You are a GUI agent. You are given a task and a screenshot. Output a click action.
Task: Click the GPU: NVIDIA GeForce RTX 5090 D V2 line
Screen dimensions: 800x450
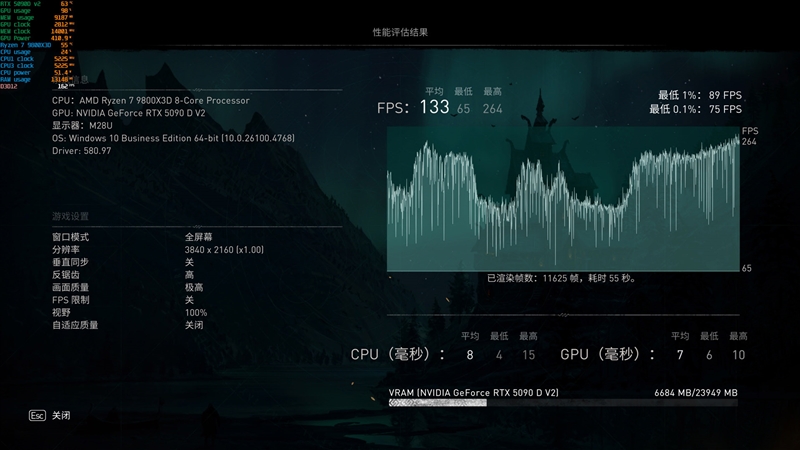coord(129,113)
